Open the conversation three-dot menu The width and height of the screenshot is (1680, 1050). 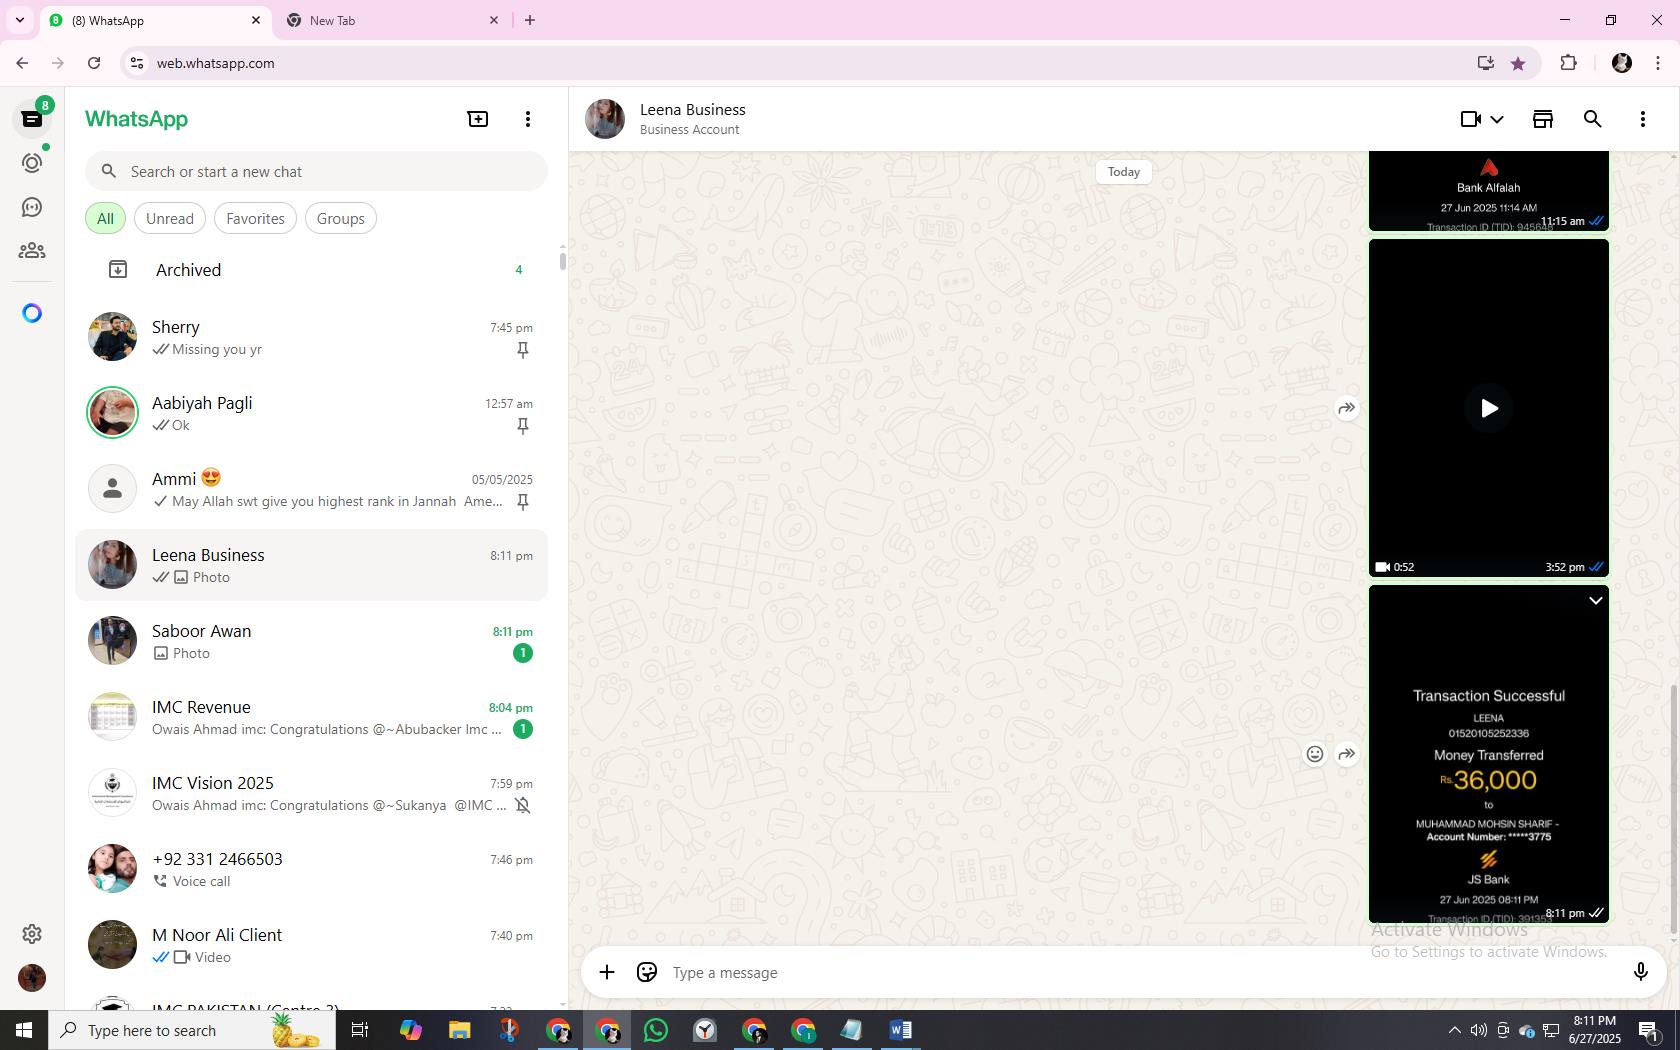click(x=1642, y=119)
